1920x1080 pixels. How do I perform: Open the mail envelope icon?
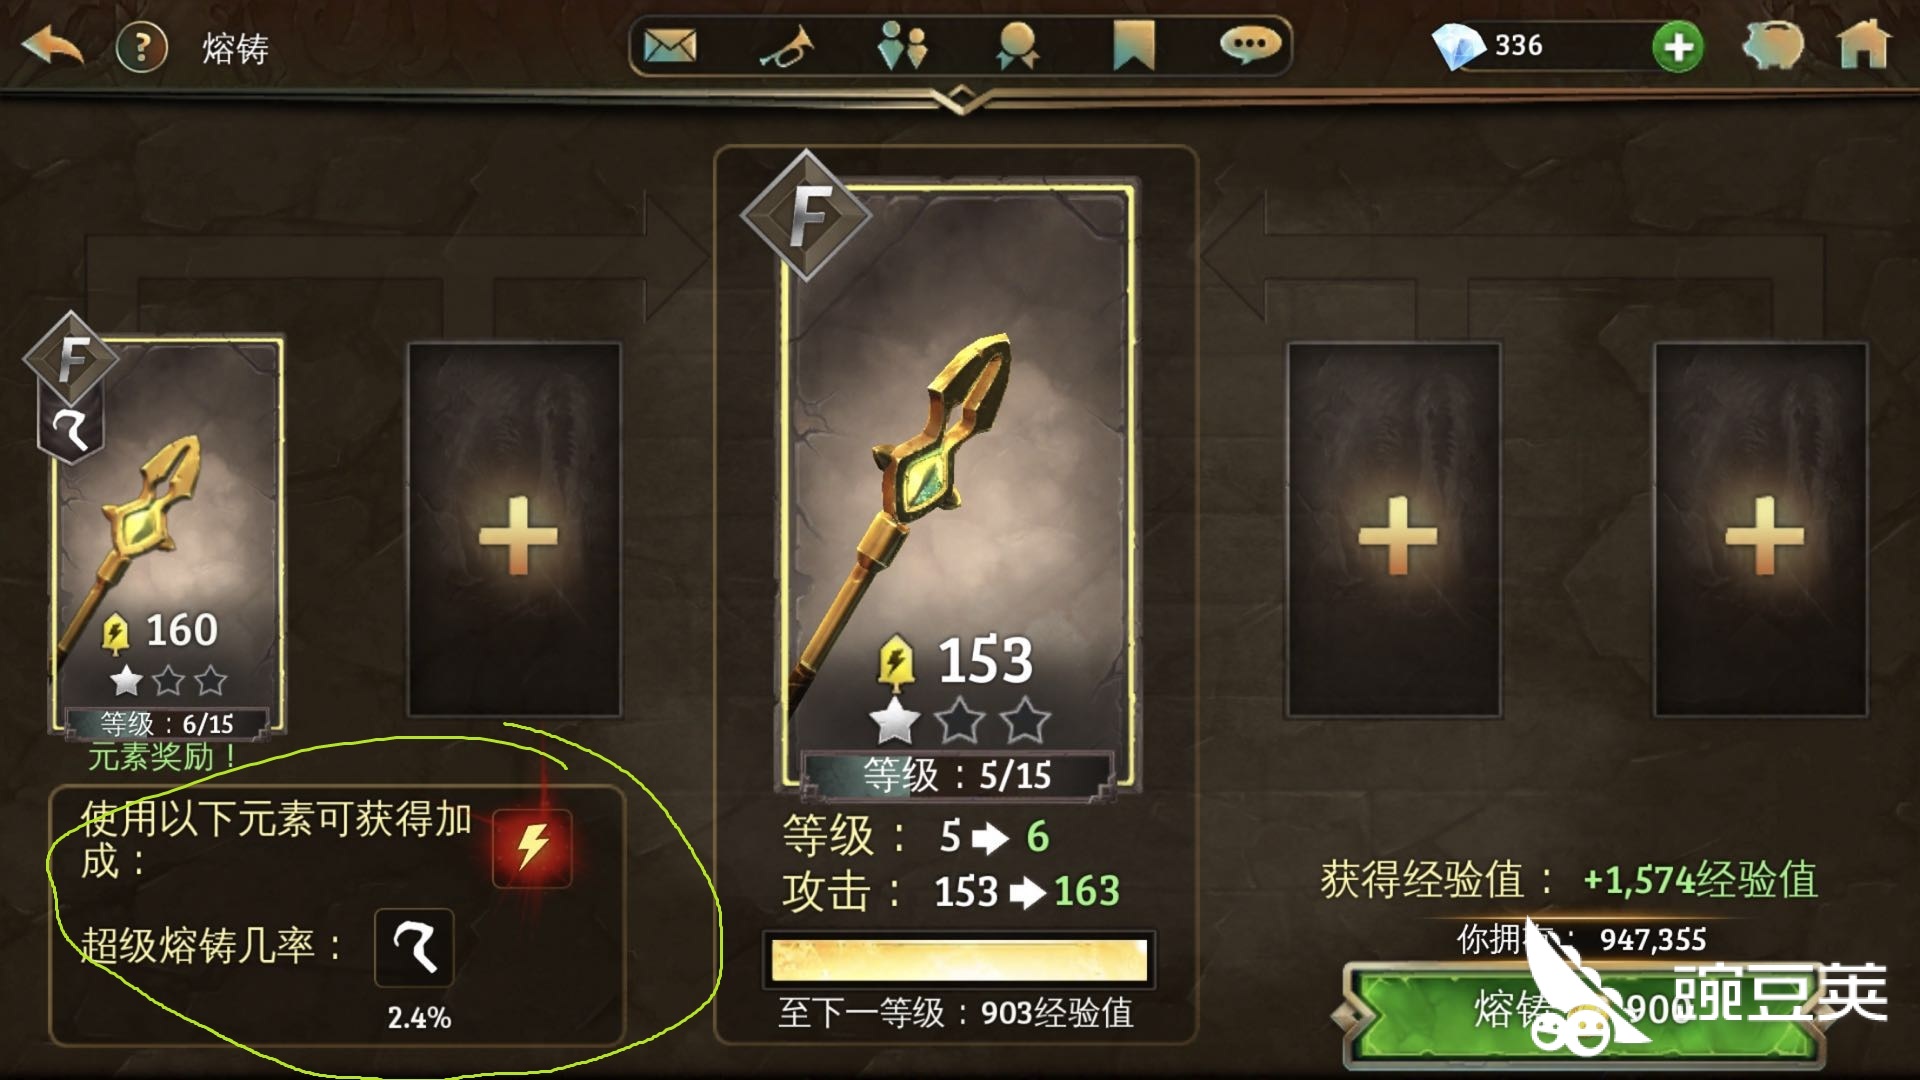tap(669, 46)
